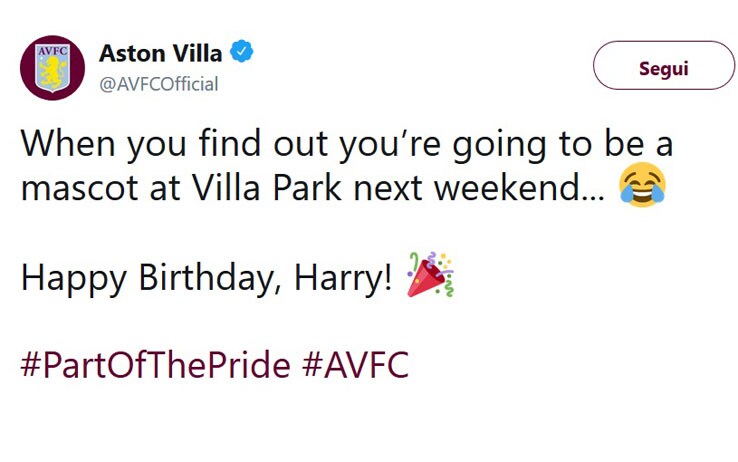Click the 'Happy Birthday, Harry!' text
738x462 pixels.
point(206,278)
